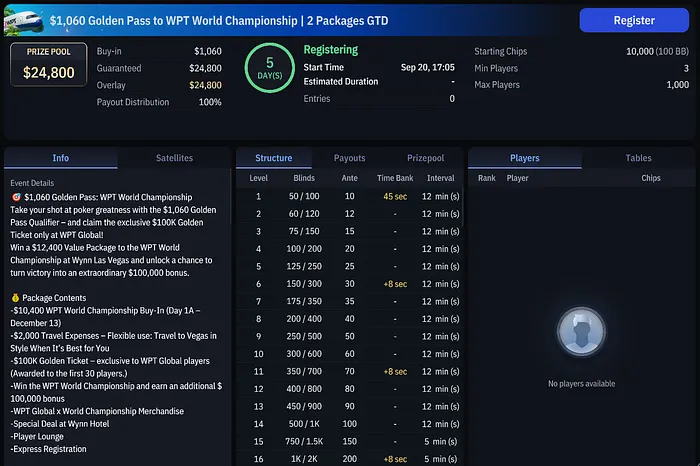700x466 pixels.
Task: Click the money bag icon beside Package Contents
Action: pos(15,298)
